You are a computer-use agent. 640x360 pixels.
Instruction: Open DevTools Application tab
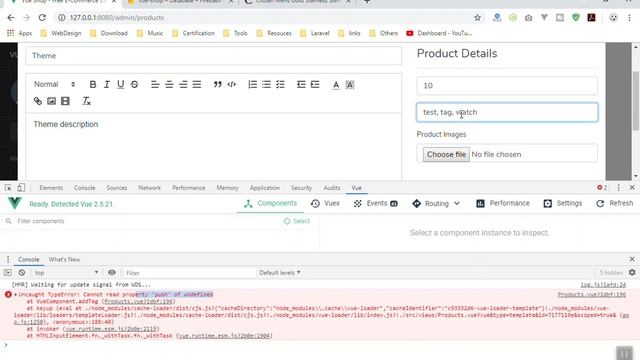point(264,188)
